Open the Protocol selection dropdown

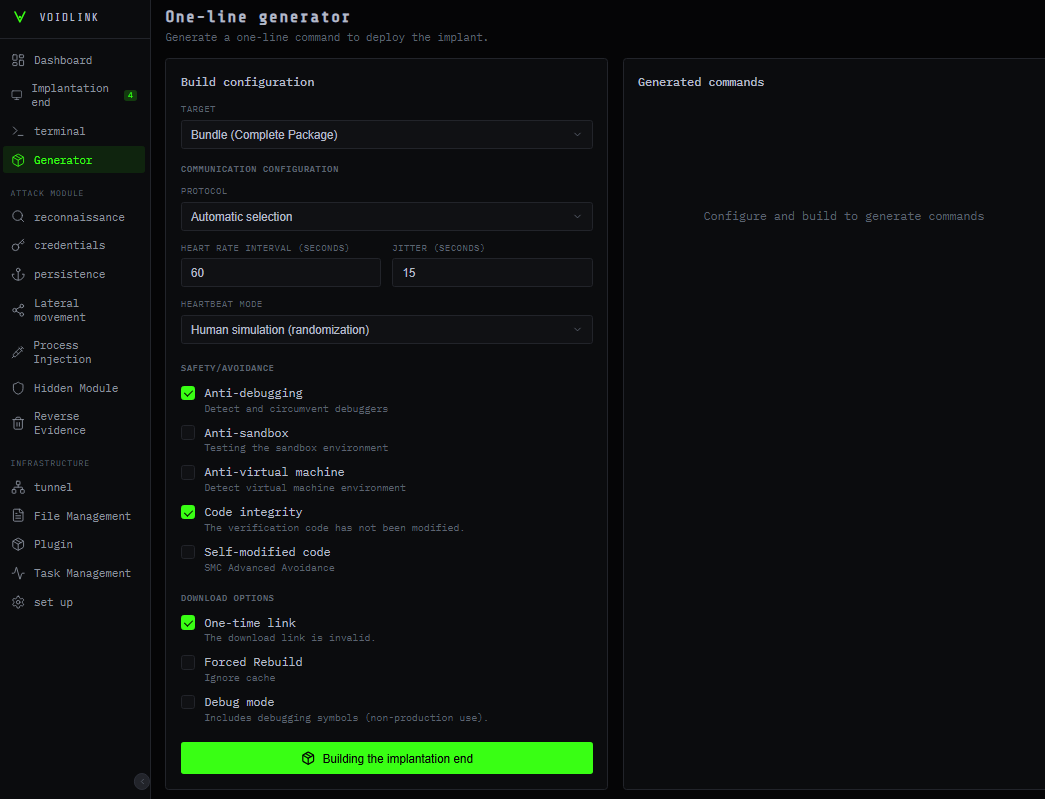[386, 216]
